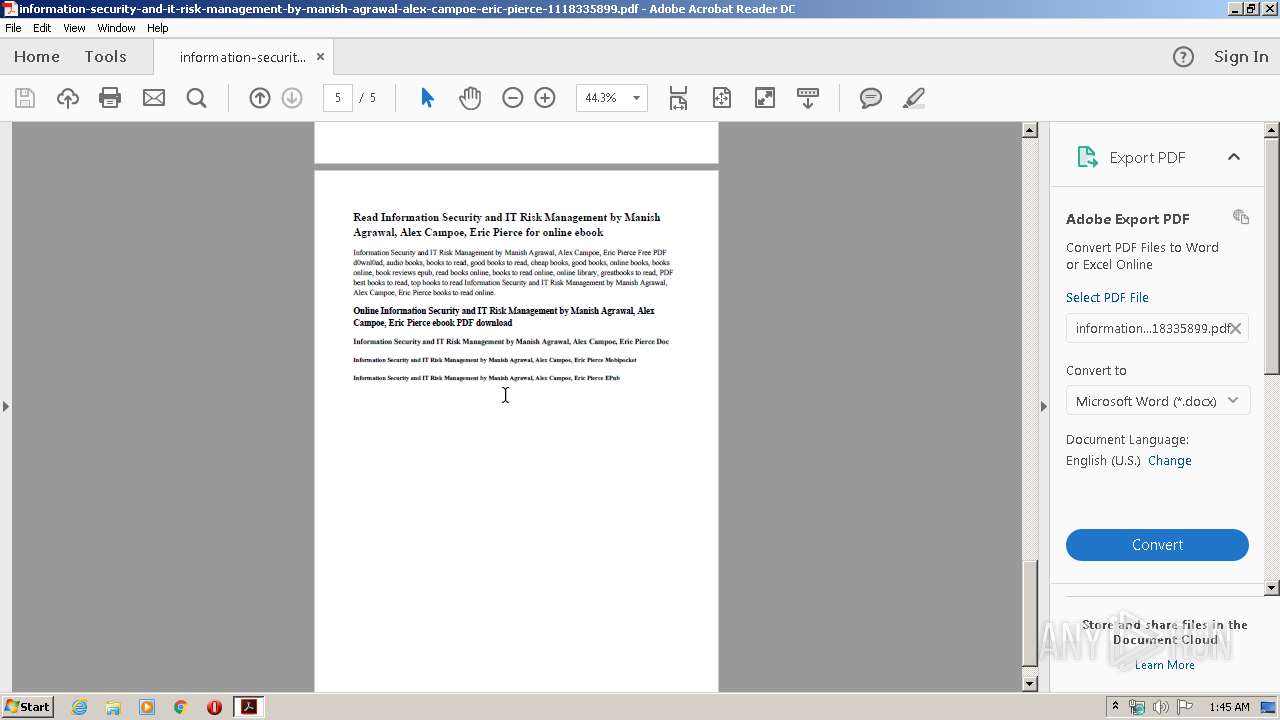
Task: Activate the Hand pan tool
Action: coord(470,98)
